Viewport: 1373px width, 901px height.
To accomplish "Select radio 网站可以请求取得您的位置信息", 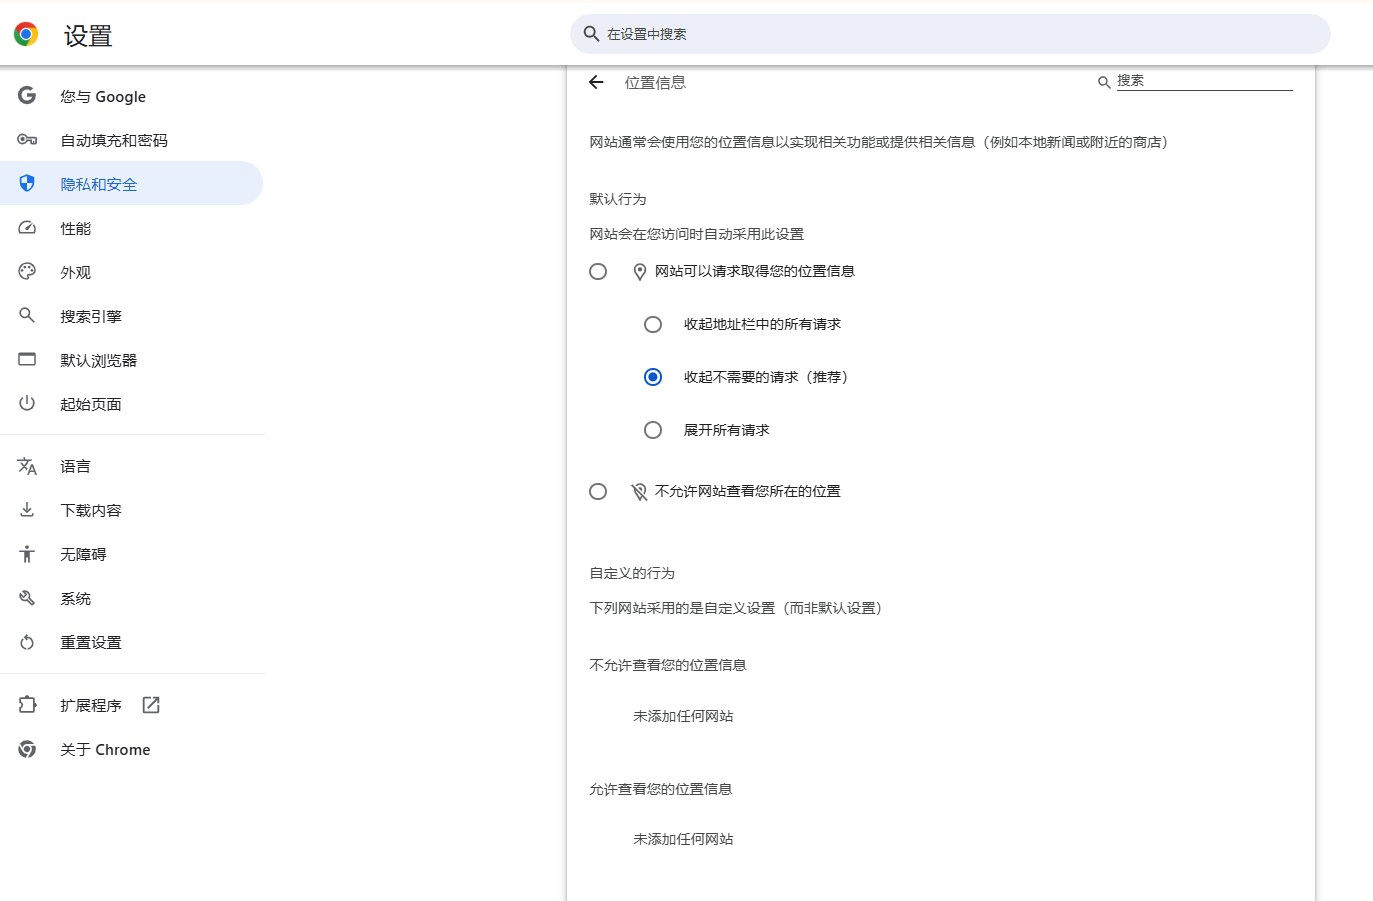I will 598,272.
